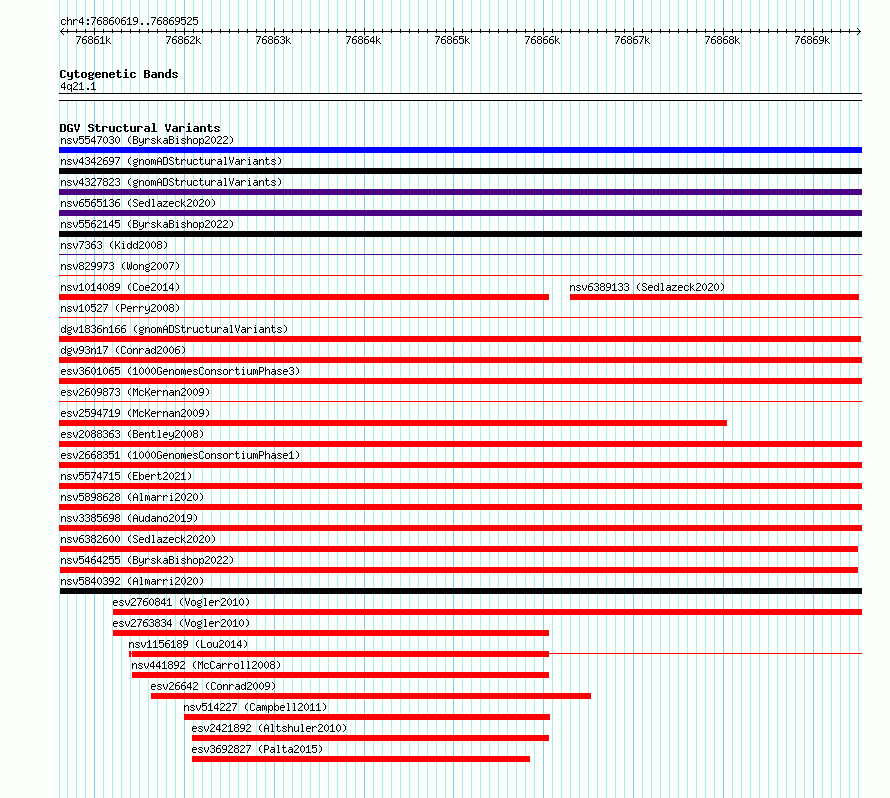Viewport: 890px width, 798px height.
Task: Click the nsv829973 (Wong2007) label
Action: click(120, 266)
